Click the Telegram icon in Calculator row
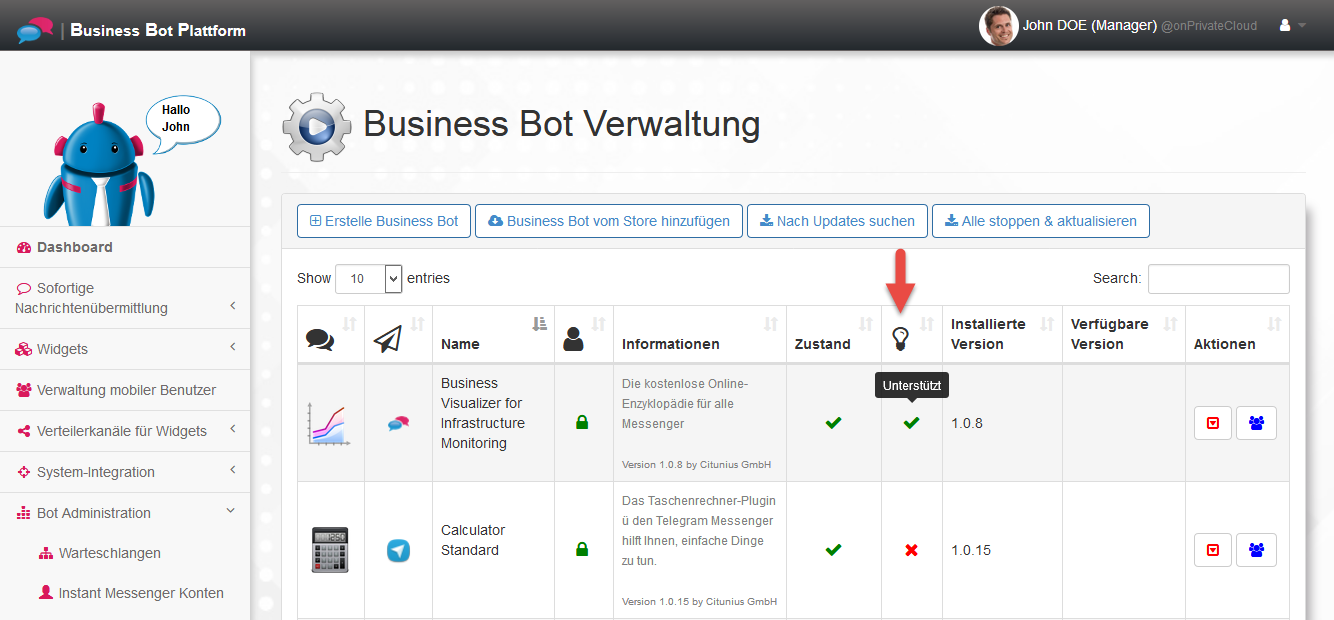Image resolution: width=1334 pixels, height=620 pixels. click(398, 550)
